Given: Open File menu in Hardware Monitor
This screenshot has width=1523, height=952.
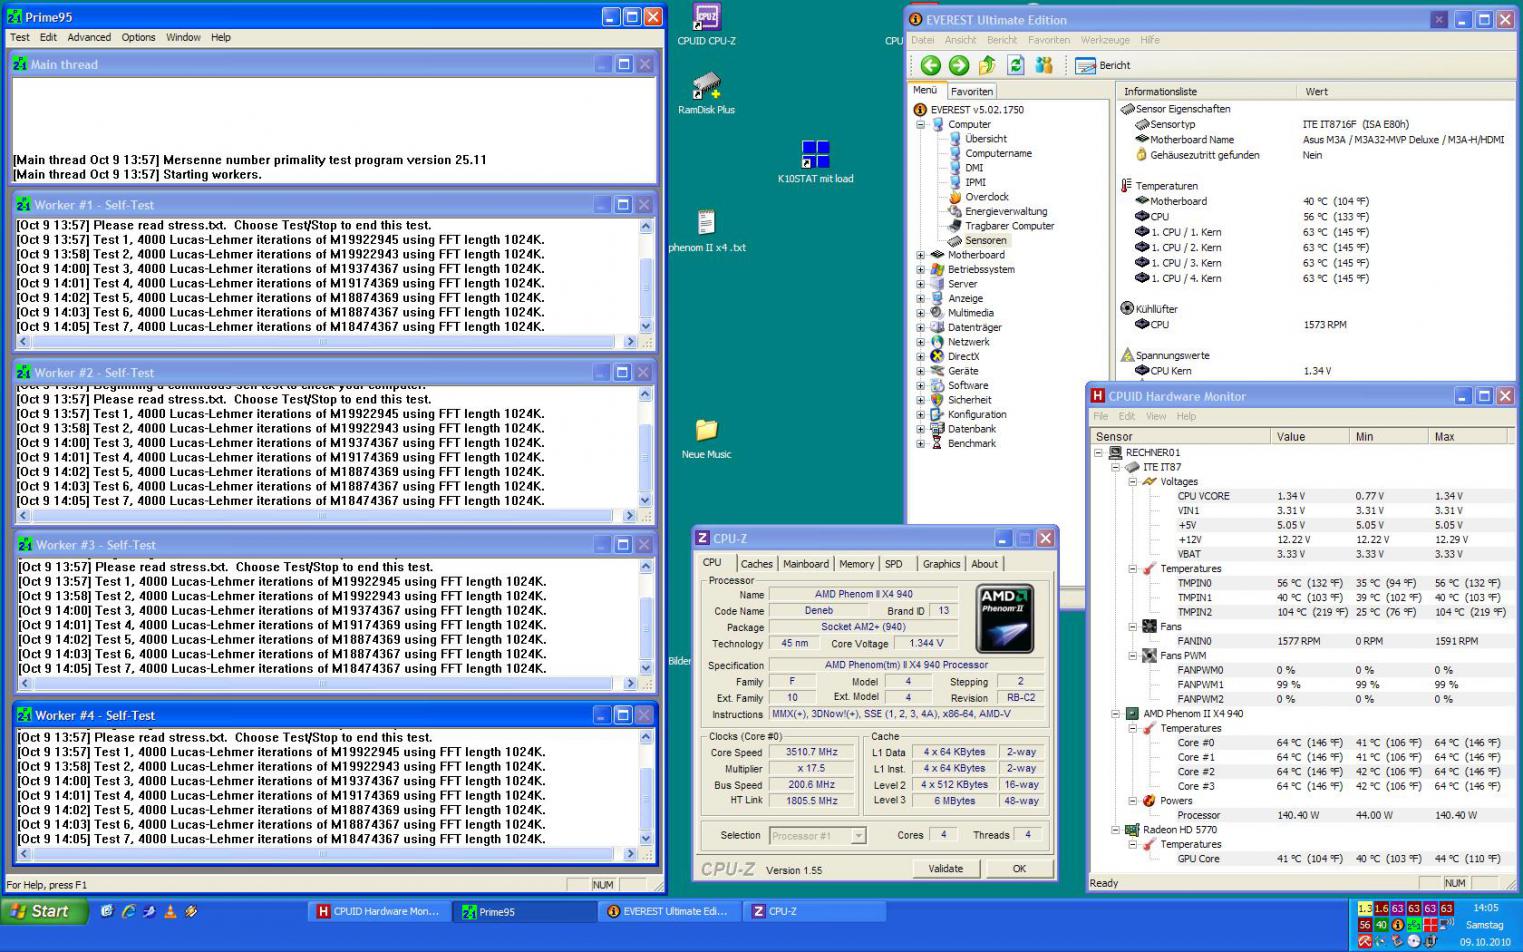Looking at the screenshot, I should click(x=1101, y=416).
